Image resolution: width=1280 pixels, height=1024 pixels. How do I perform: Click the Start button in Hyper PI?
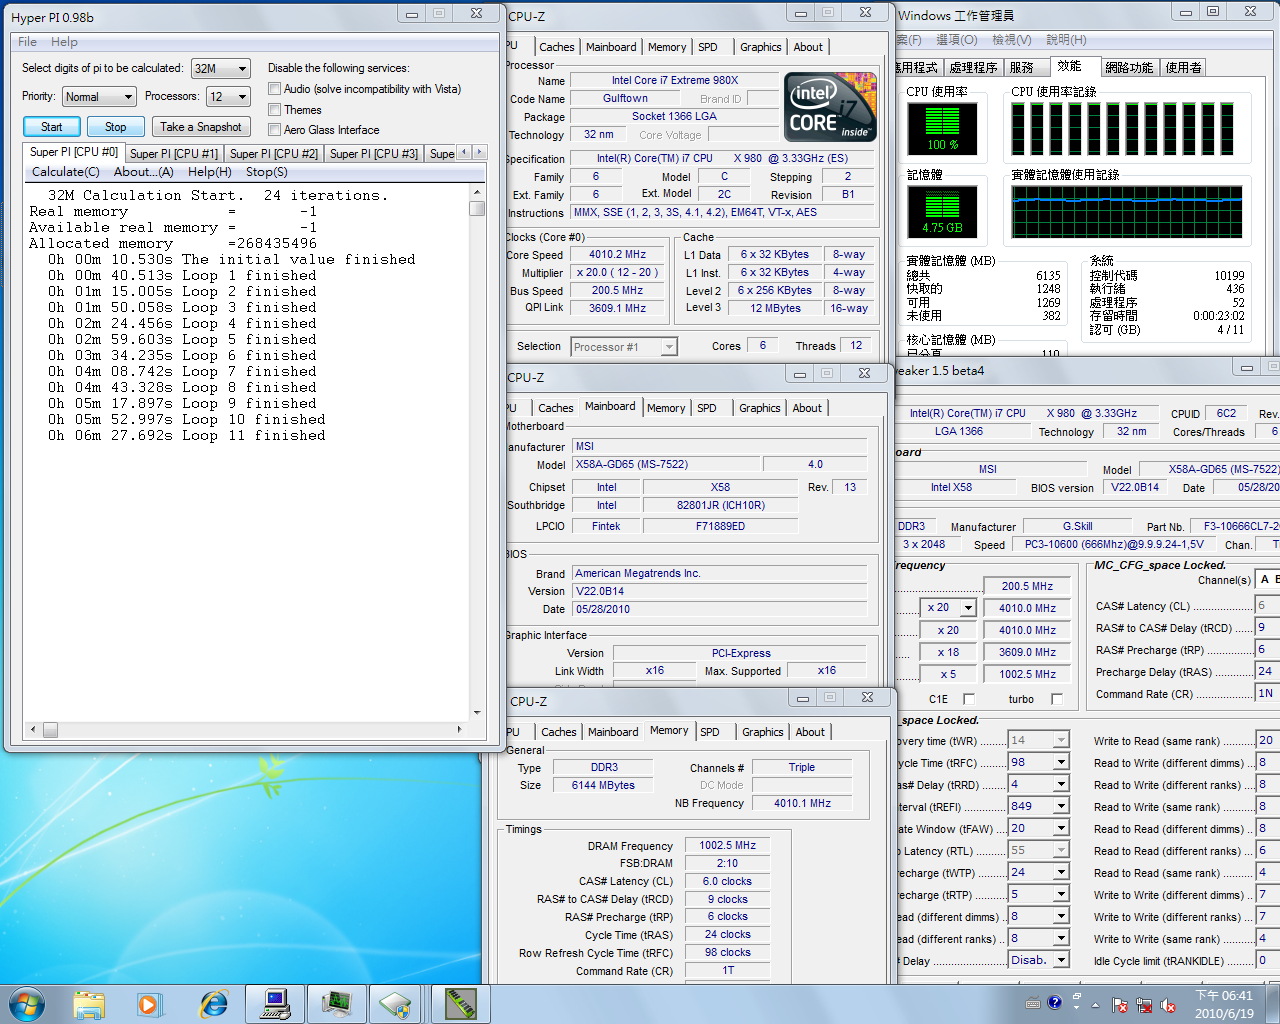(x=52, y=127)
